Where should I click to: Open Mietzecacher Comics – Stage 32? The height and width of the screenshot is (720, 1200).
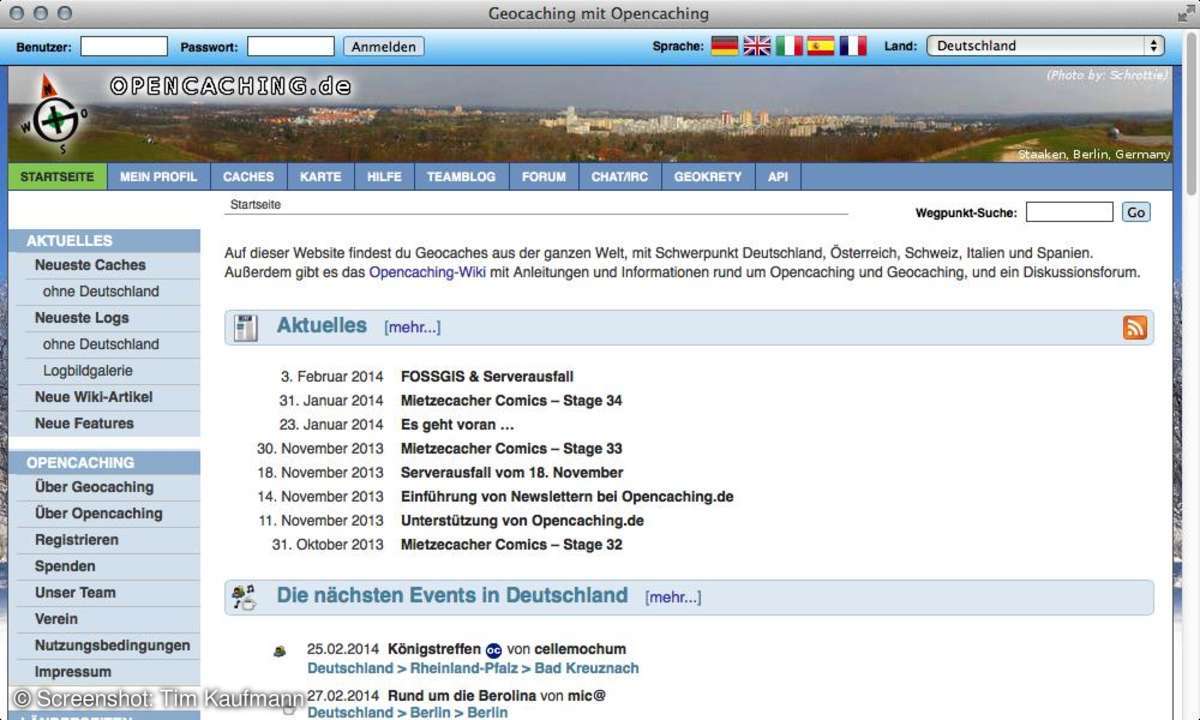[x=511, y=545]
